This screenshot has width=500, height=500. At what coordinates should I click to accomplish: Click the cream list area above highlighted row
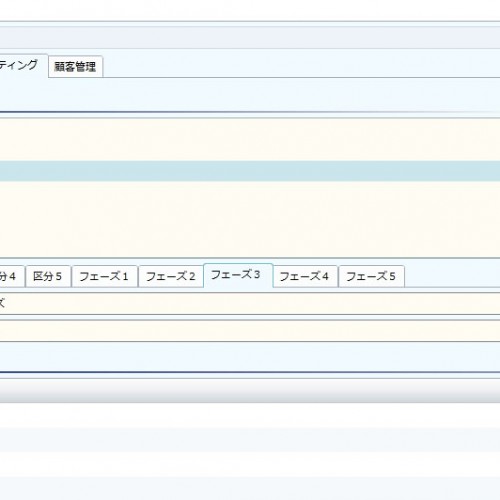point(250,140)
